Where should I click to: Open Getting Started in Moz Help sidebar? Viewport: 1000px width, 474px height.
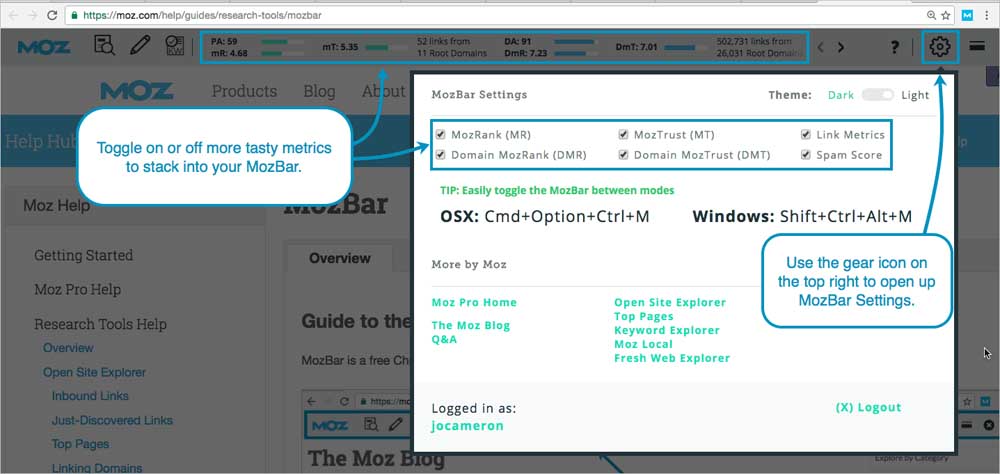84,255
